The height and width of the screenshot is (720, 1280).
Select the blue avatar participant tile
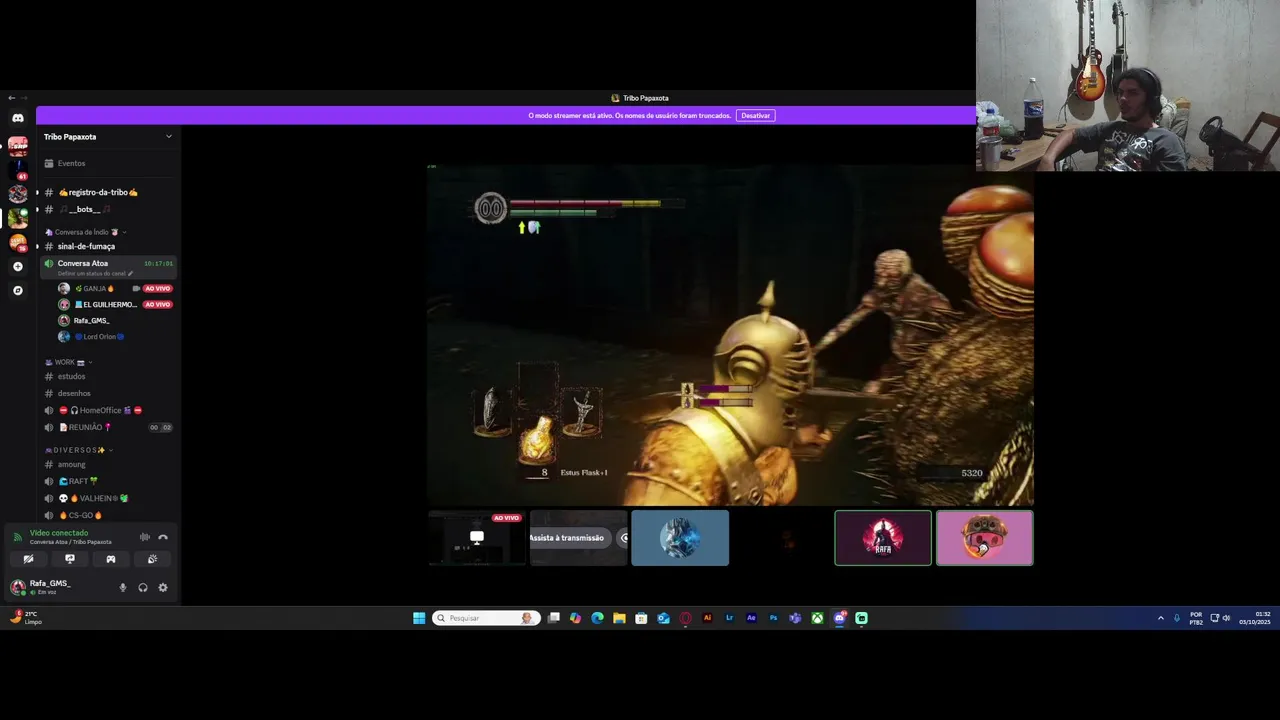tap(680, 538)
